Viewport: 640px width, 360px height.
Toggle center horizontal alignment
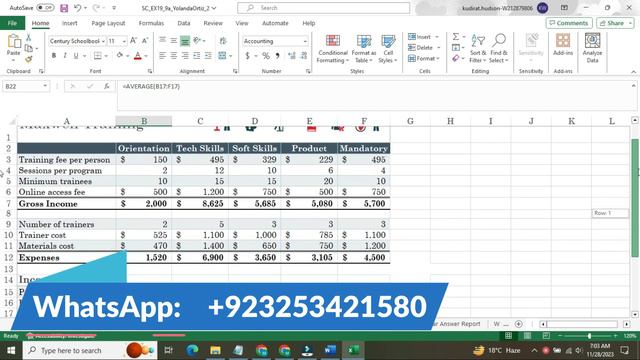point(173,56)
